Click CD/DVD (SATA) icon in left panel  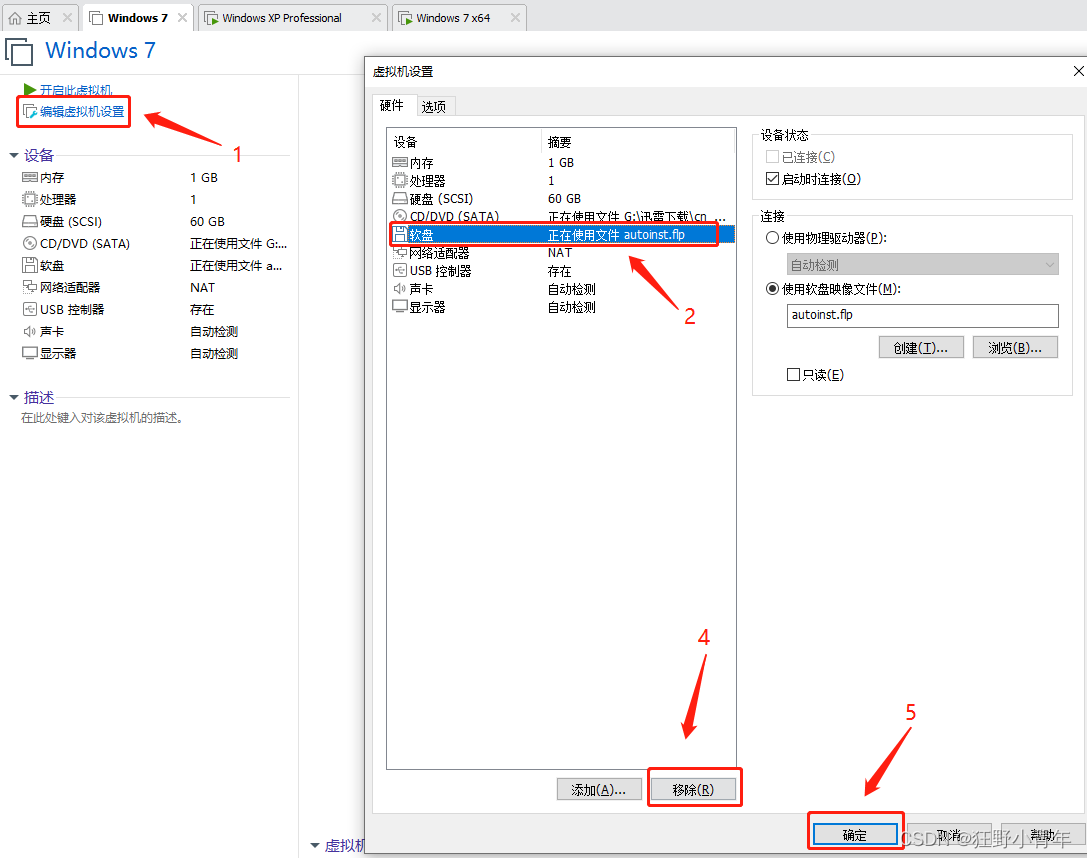[30, 243]
